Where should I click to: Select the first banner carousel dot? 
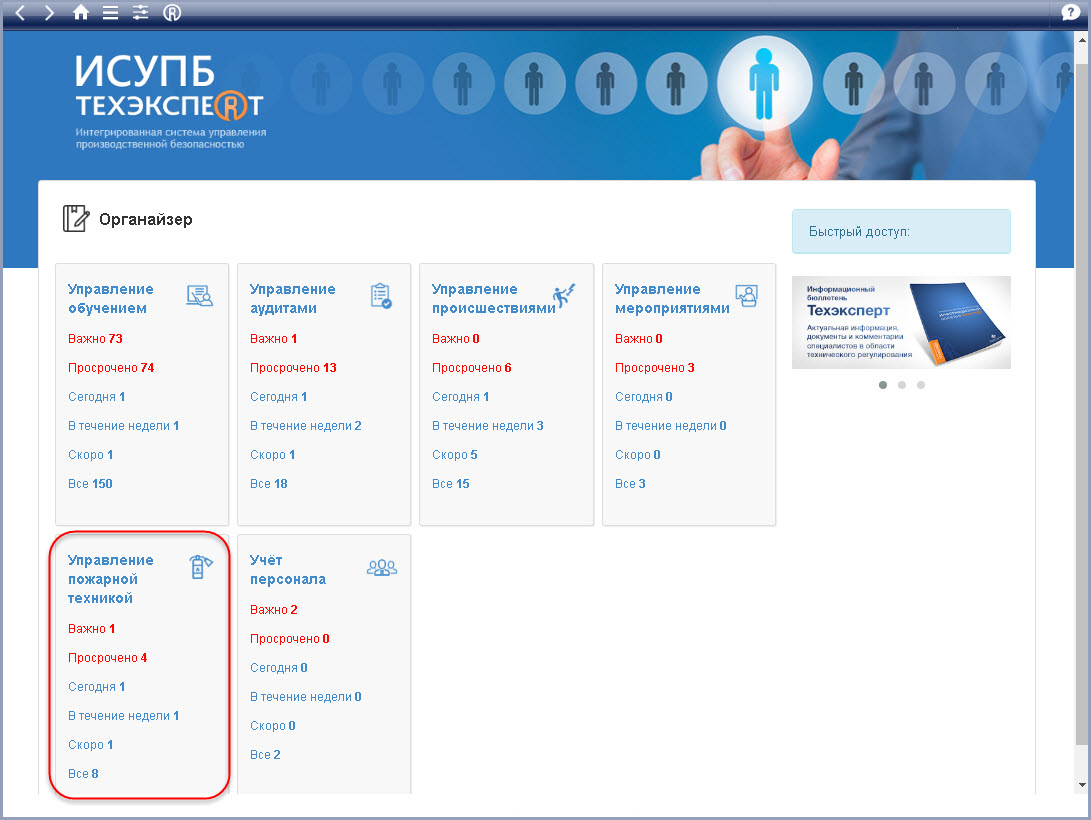pyautogui.click(x=883, y=385)
